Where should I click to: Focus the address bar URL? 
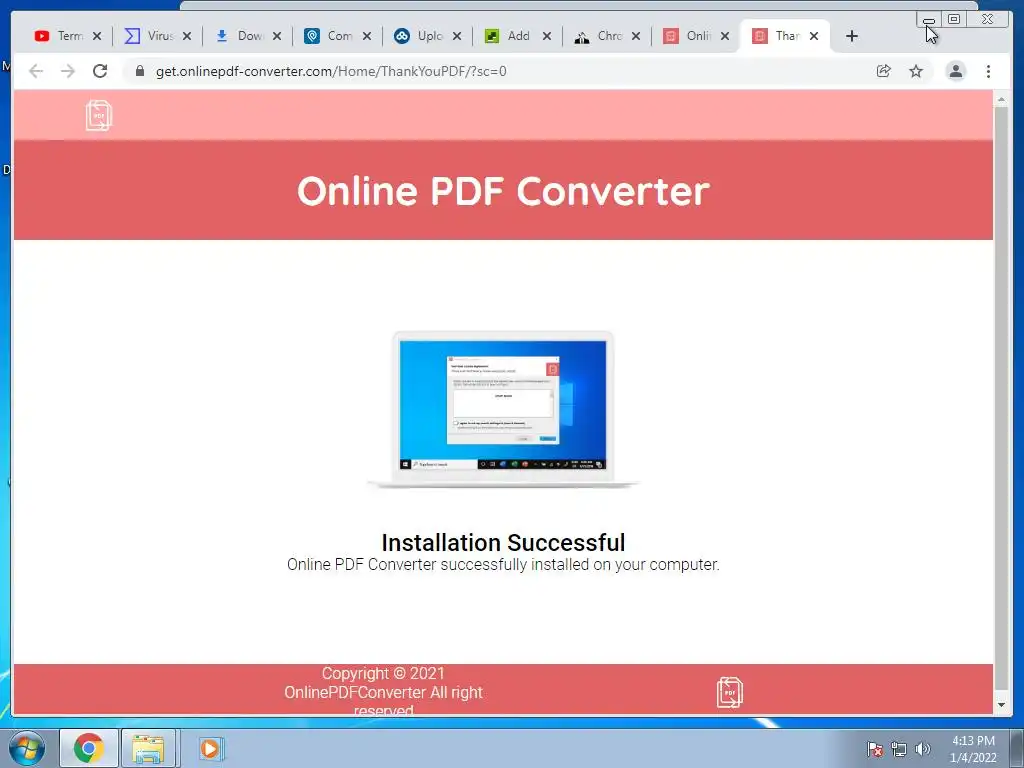coord(331,71)
